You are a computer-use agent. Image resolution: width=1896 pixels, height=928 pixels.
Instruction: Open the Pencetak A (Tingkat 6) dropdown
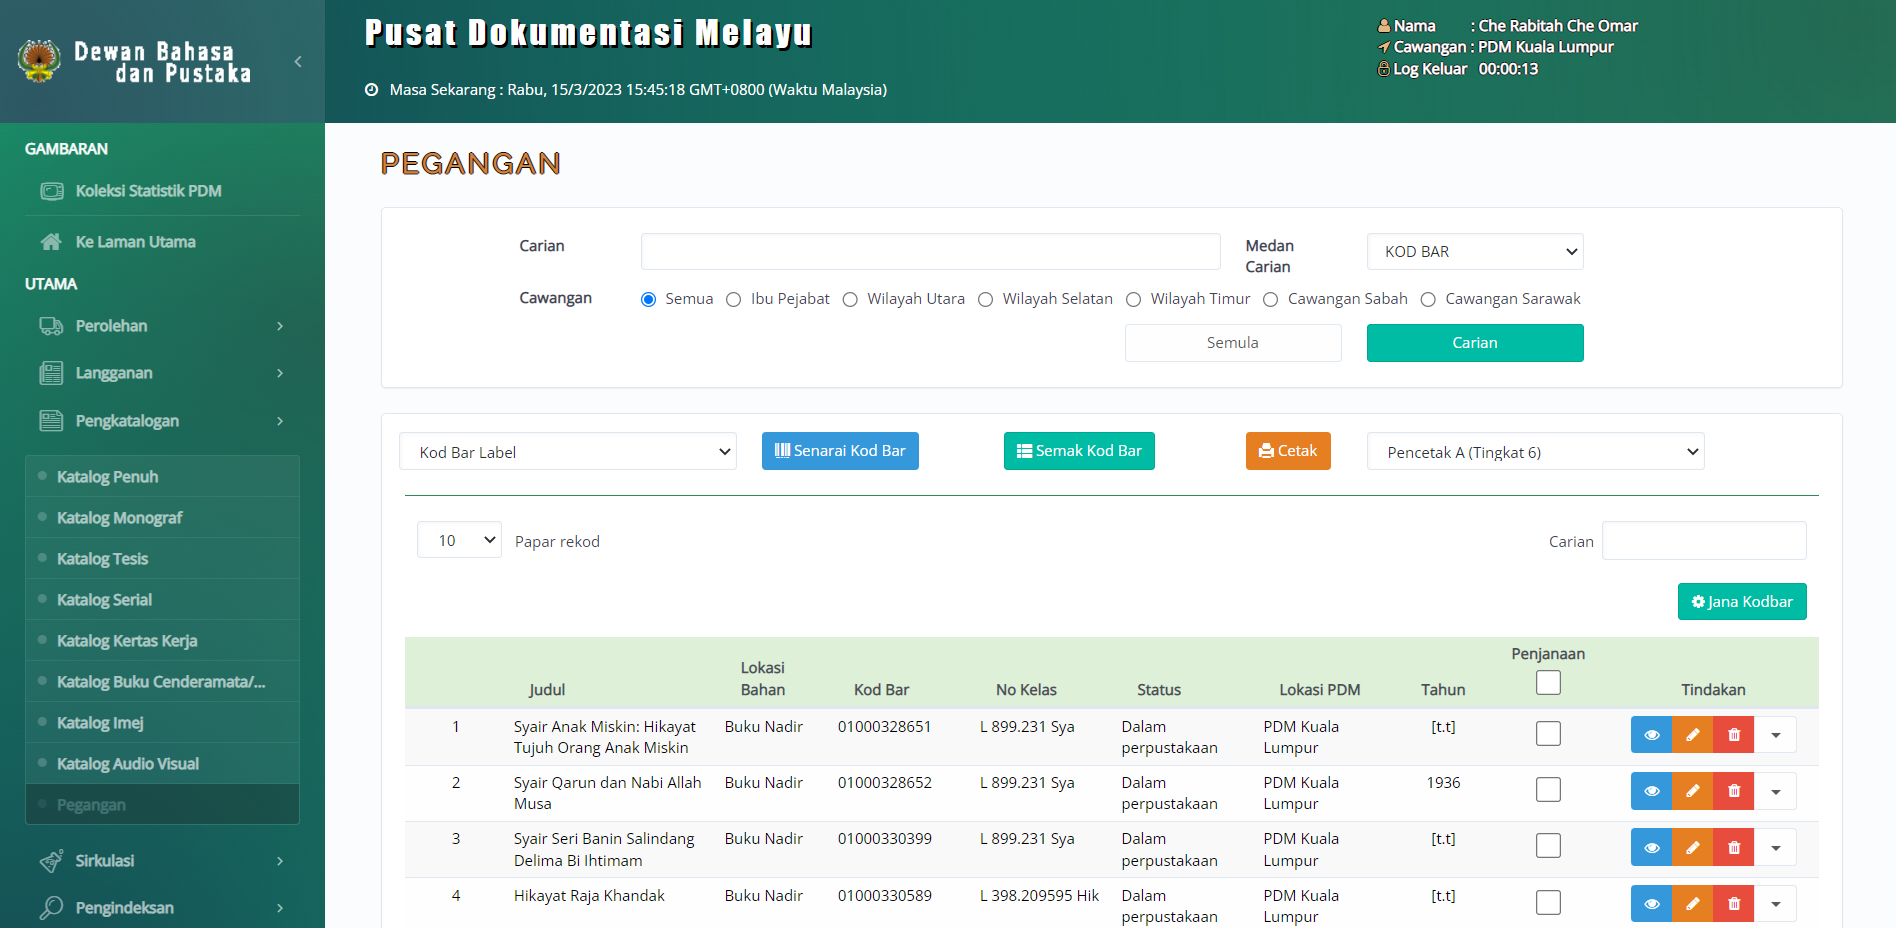point(1535,452)
